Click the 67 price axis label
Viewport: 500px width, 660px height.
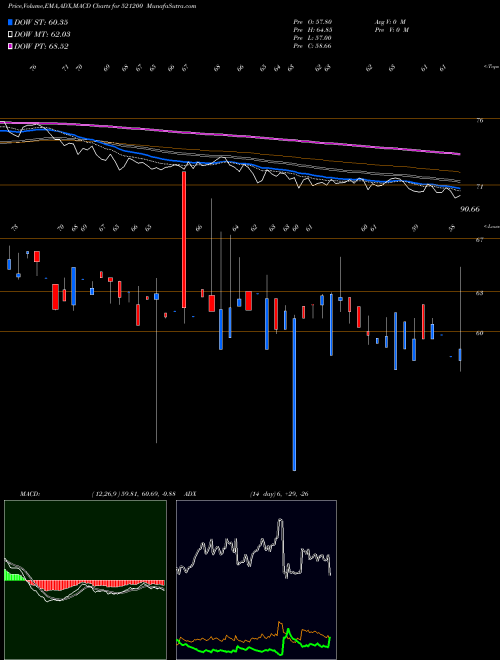tap(479, 240)
